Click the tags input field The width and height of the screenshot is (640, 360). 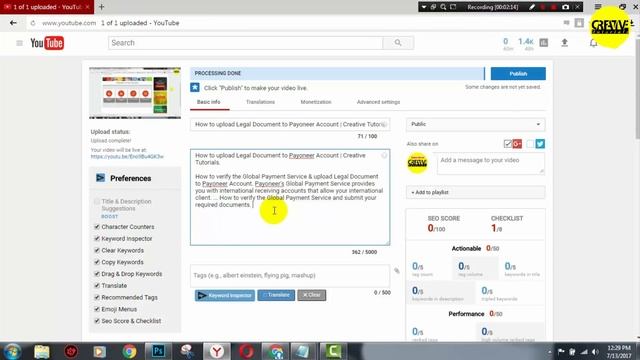(290, 276)
